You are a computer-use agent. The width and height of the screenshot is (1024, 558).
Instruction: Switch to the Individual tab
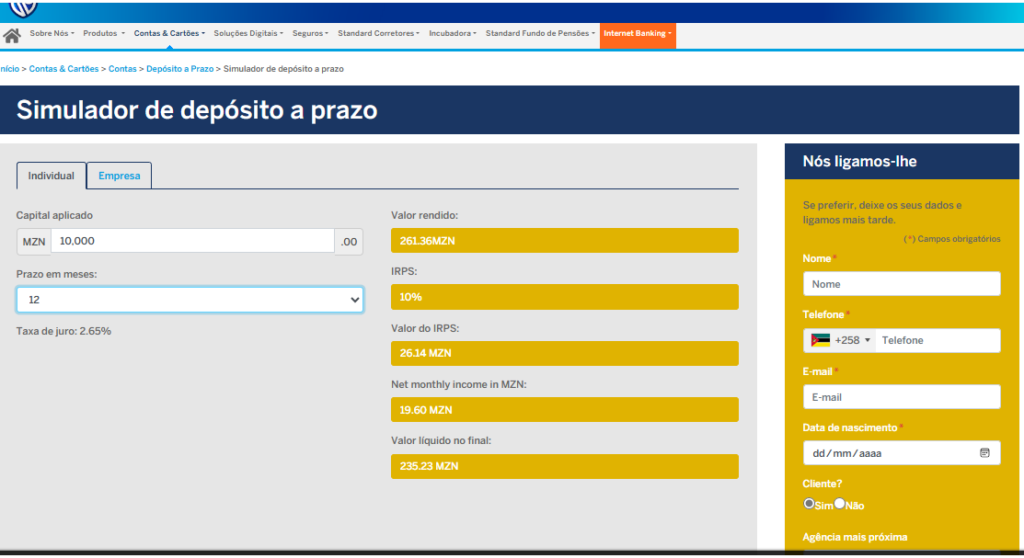point(51,176)
